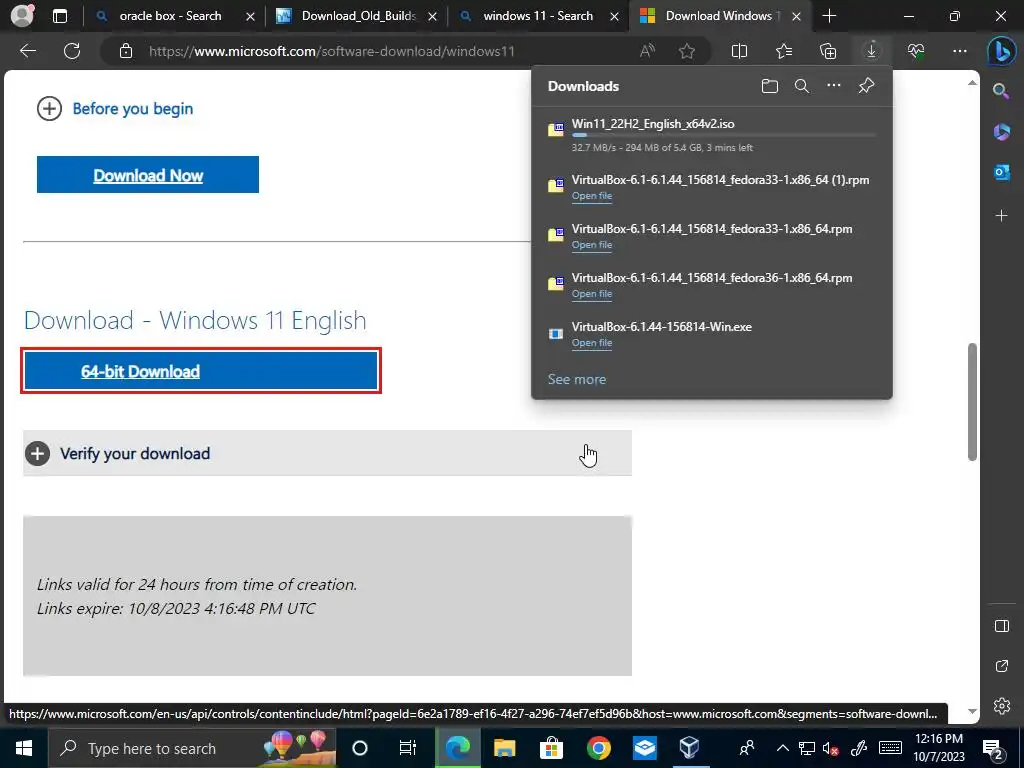Click the muted volume tray icon

pos(831,748)
